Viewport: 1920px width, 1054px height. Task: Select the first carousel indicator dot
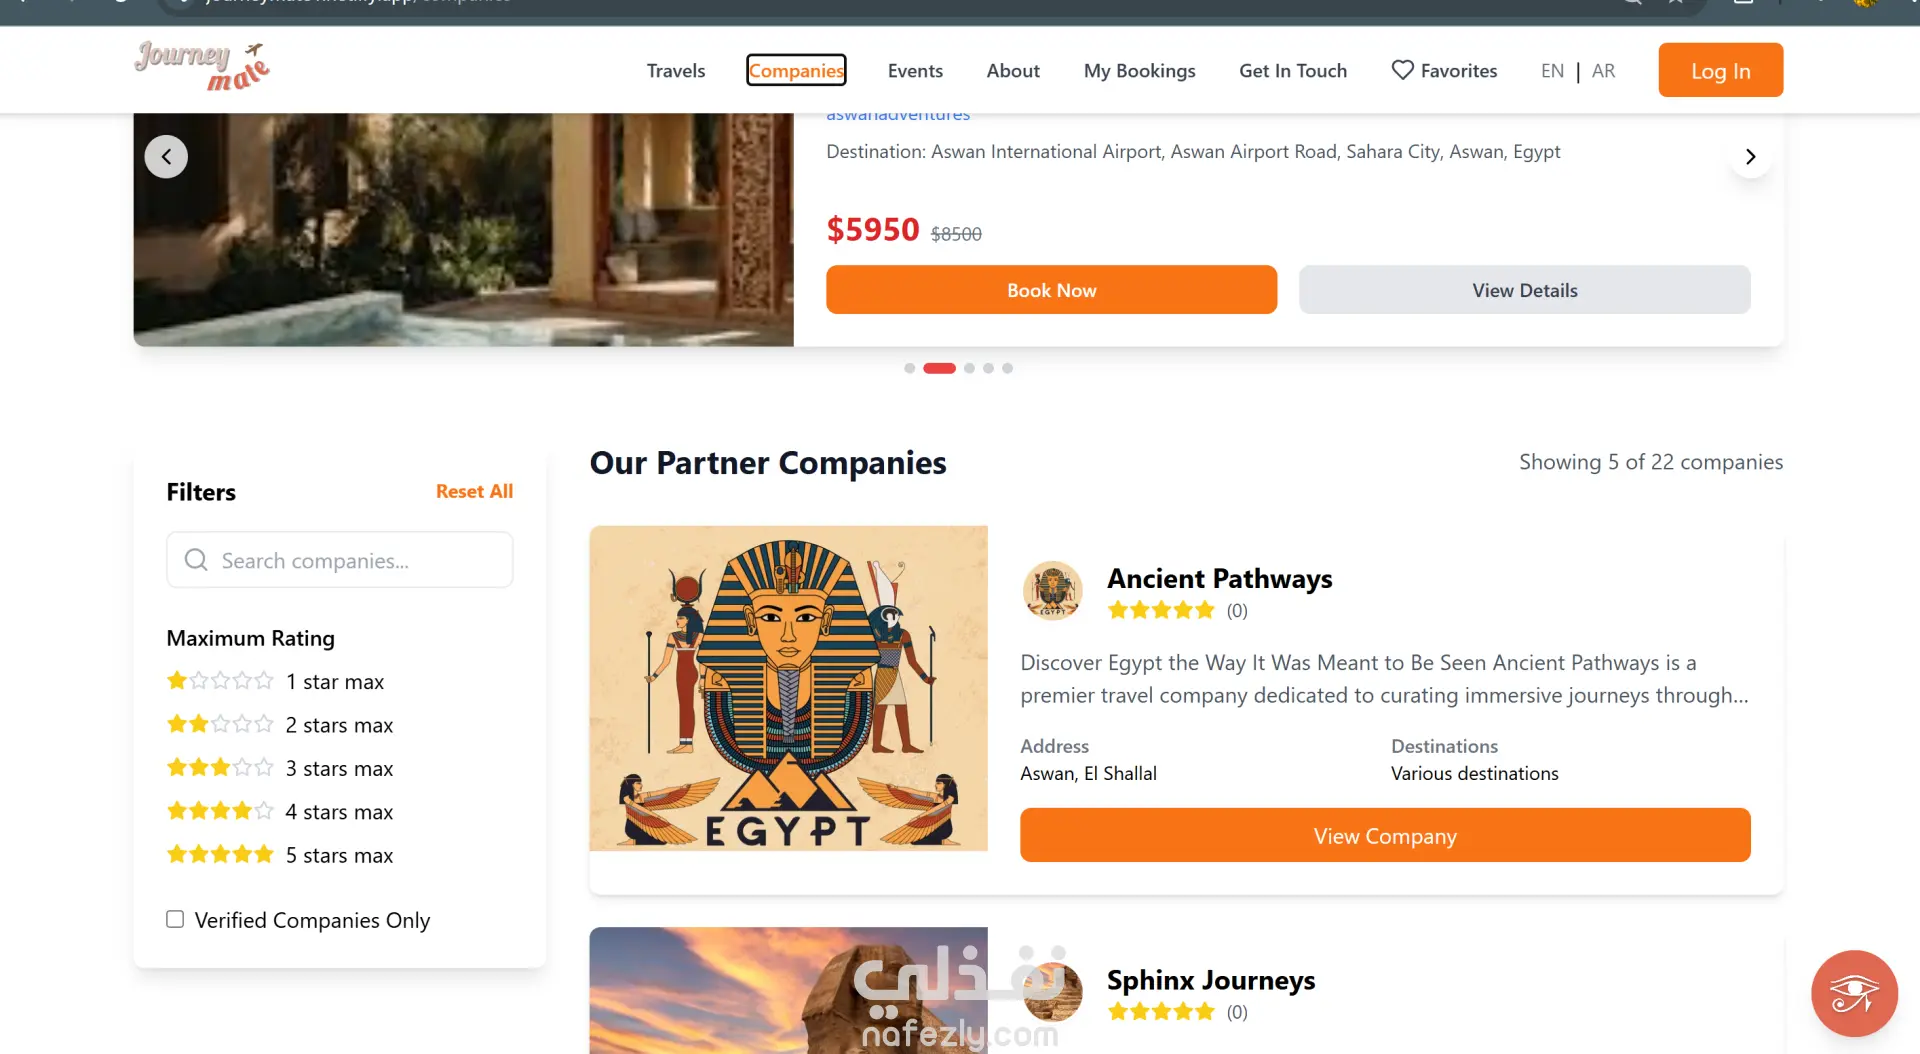pos(909,368)
